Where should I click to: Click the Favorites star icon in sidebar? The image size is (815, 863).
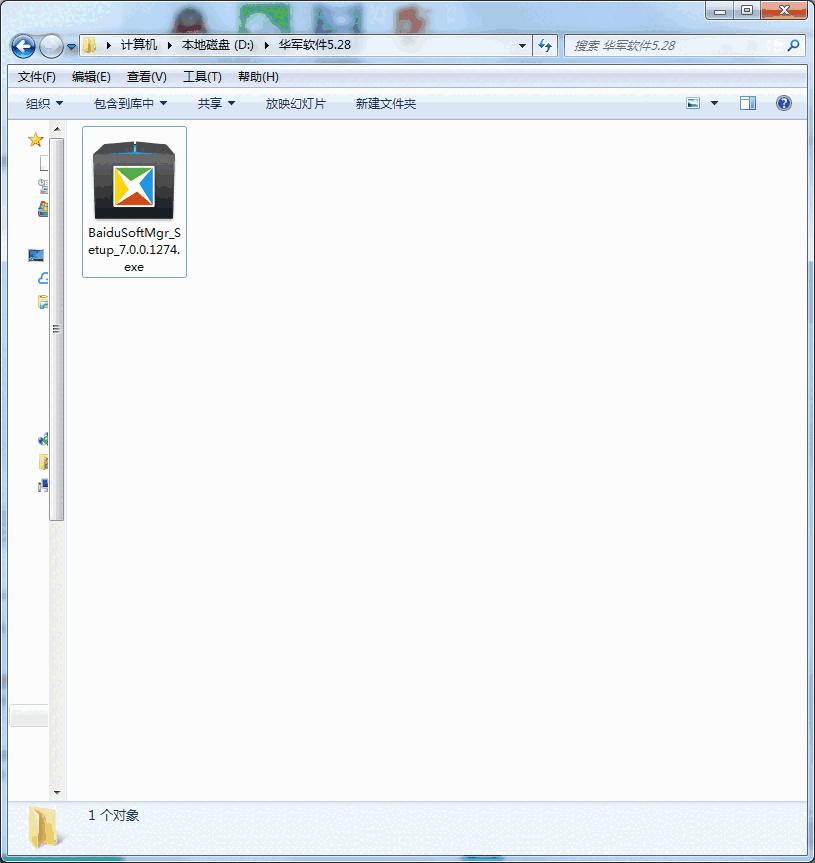[36, 139]
